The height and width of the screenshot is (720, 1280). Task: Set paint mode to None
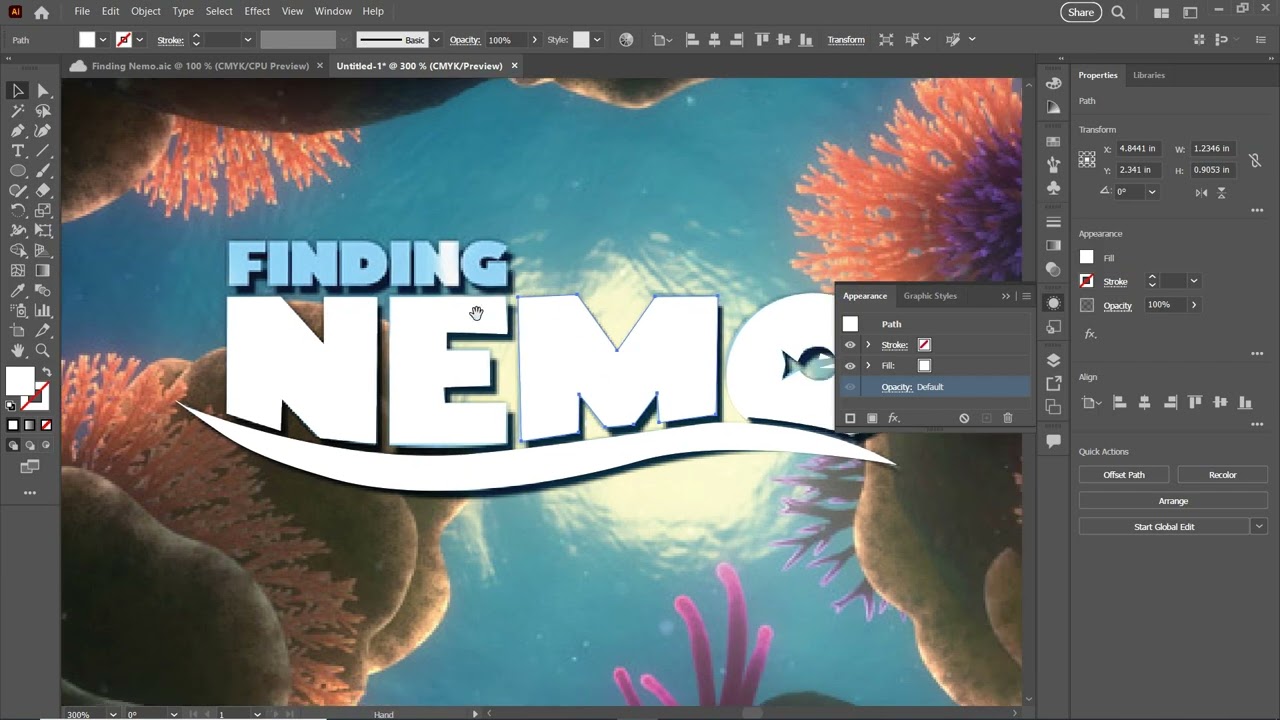click(45, 425)
